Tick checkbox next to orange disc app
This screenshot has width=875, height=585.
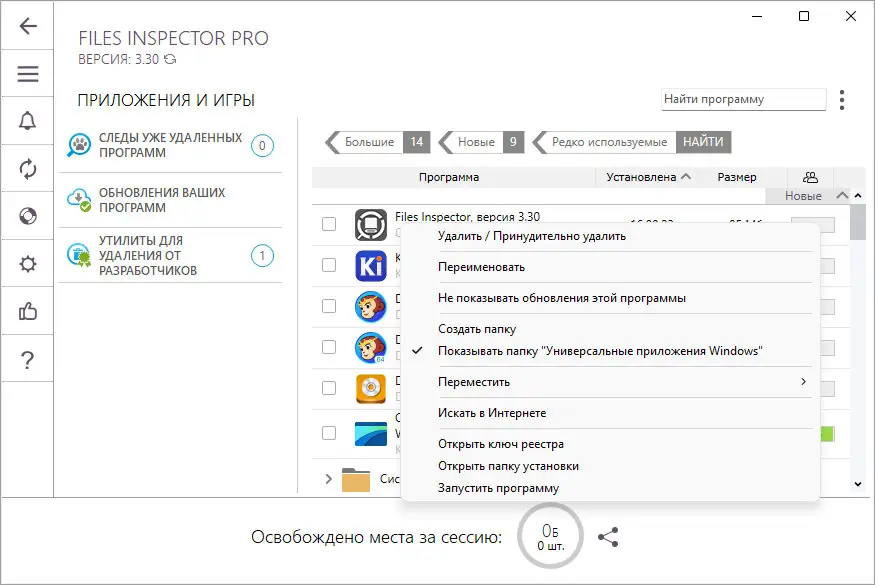point(329,388)
